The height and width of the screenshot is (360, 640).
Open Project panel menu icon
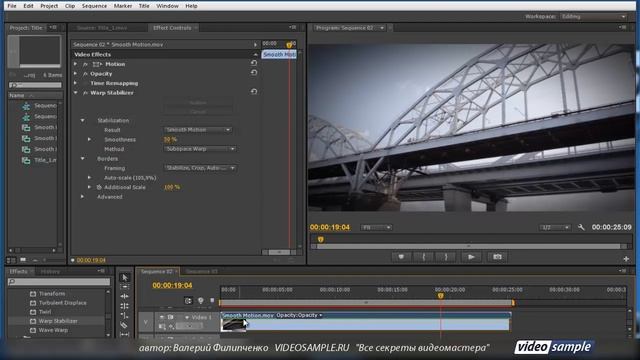point(53,27)
